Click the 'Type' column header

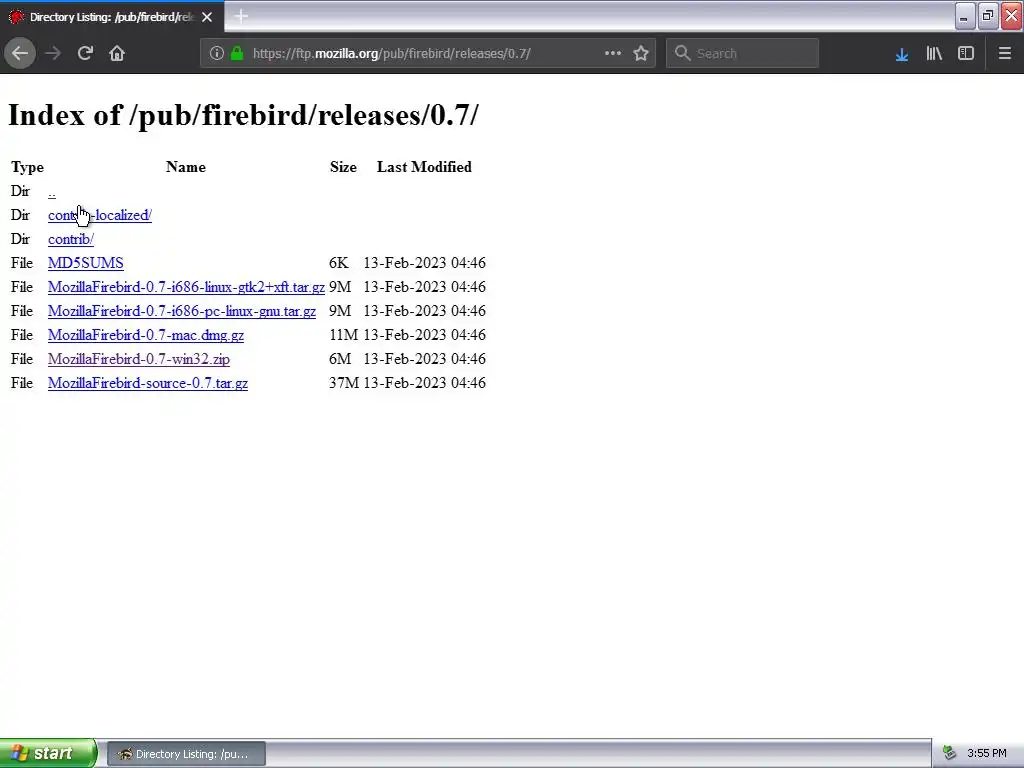(x=27, y=167)
